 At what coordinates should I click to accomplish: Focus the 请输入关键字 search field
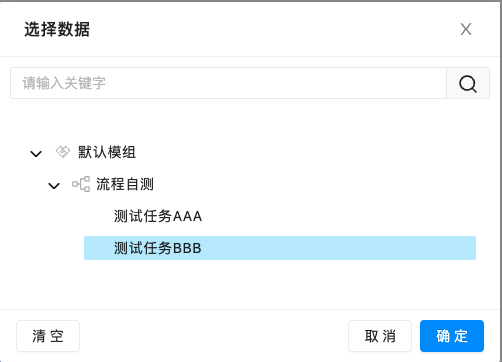coord(228,83)
